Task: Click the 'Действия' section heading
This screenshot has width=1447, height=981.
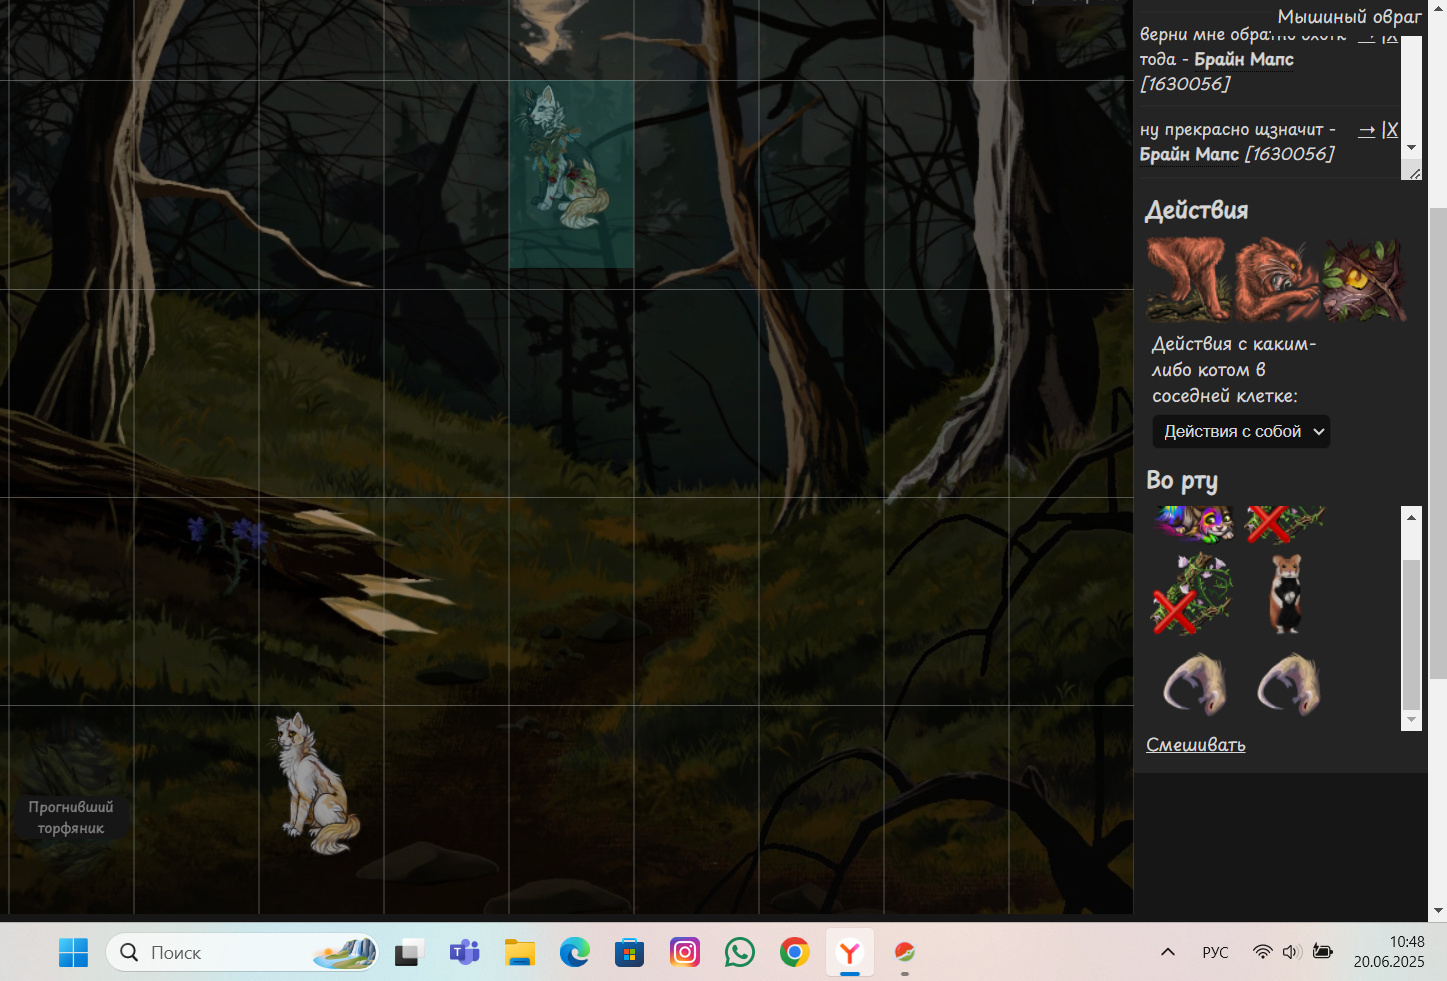Action: point(1196,210)
